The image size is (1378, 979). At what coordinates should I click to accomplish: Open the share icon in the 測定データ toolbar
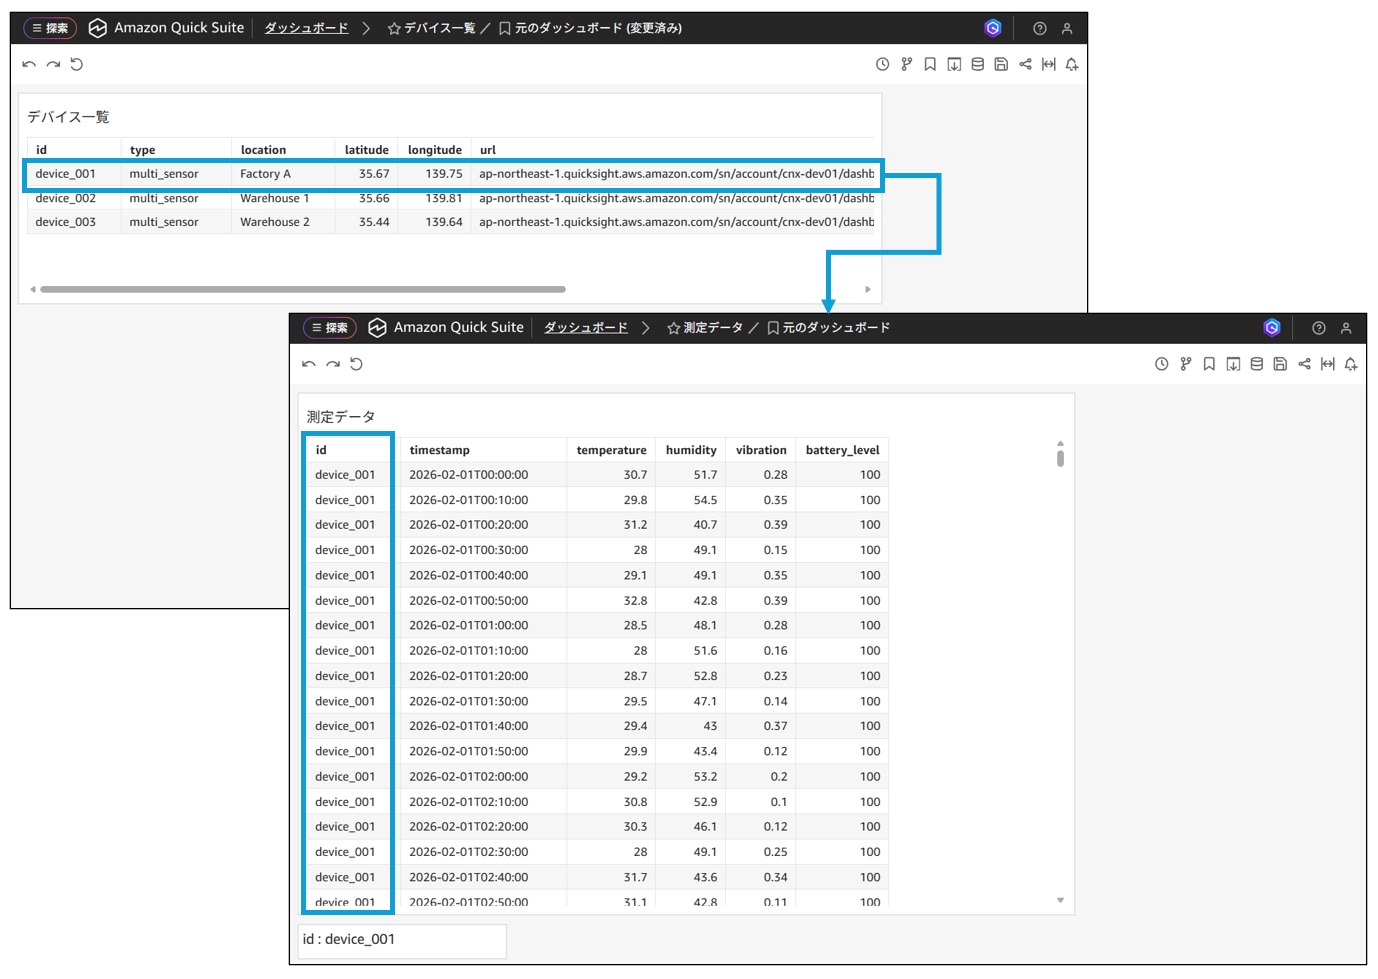pyautogui.click(x=1304, y=364)
